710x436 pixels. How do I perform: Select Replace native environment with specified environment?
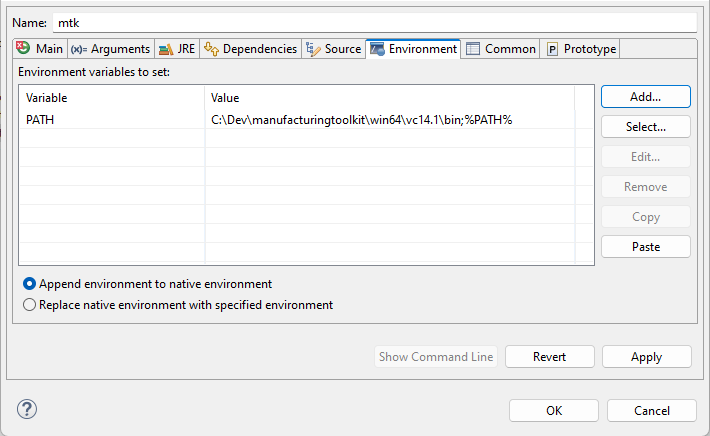coord(30,305)
